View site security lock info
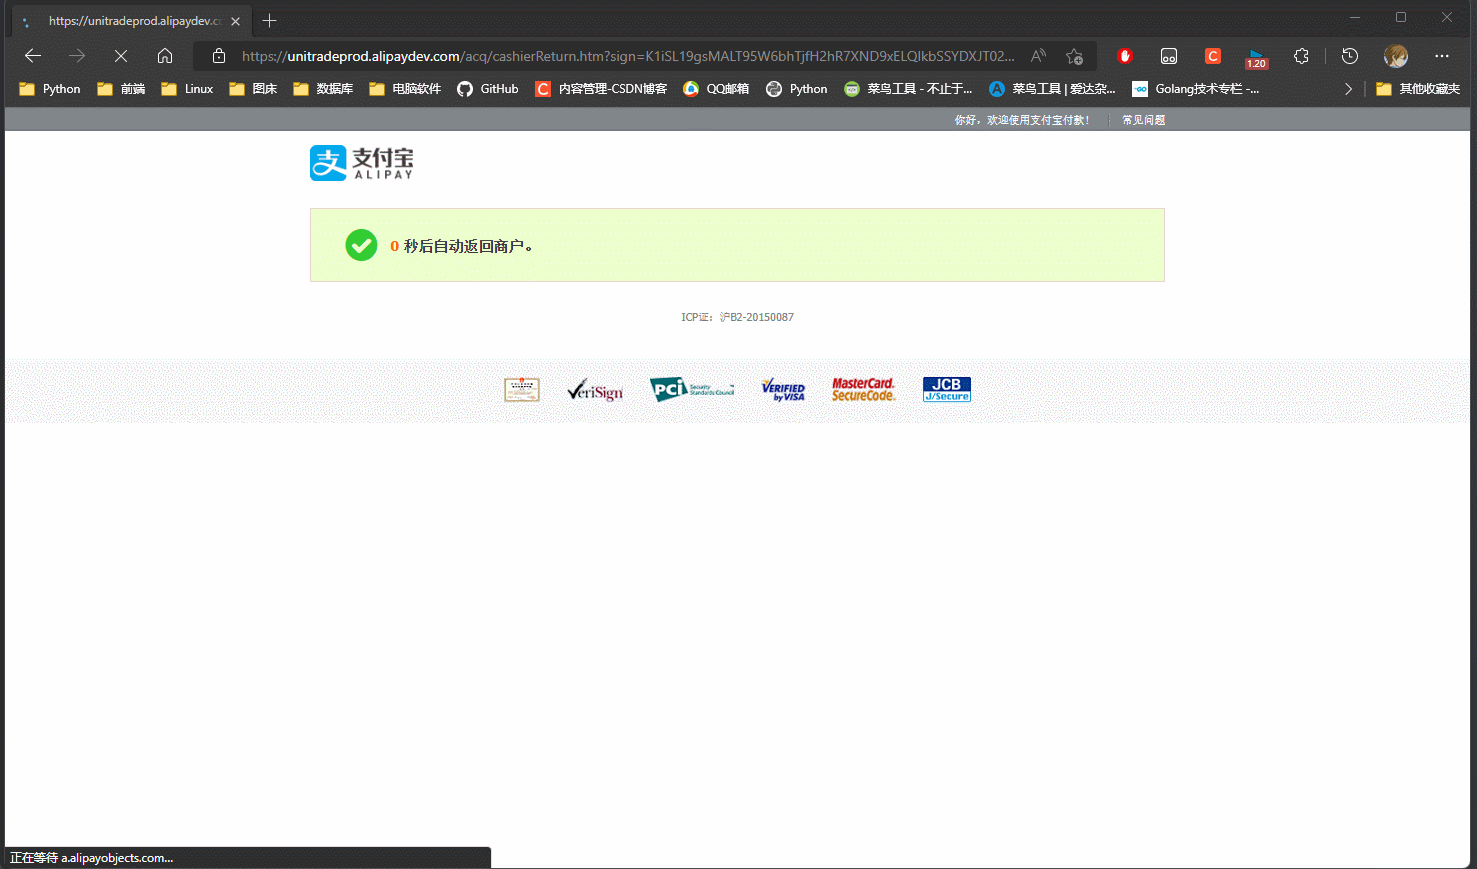This screenshot has height=869, width=1477. pos(219,56)
